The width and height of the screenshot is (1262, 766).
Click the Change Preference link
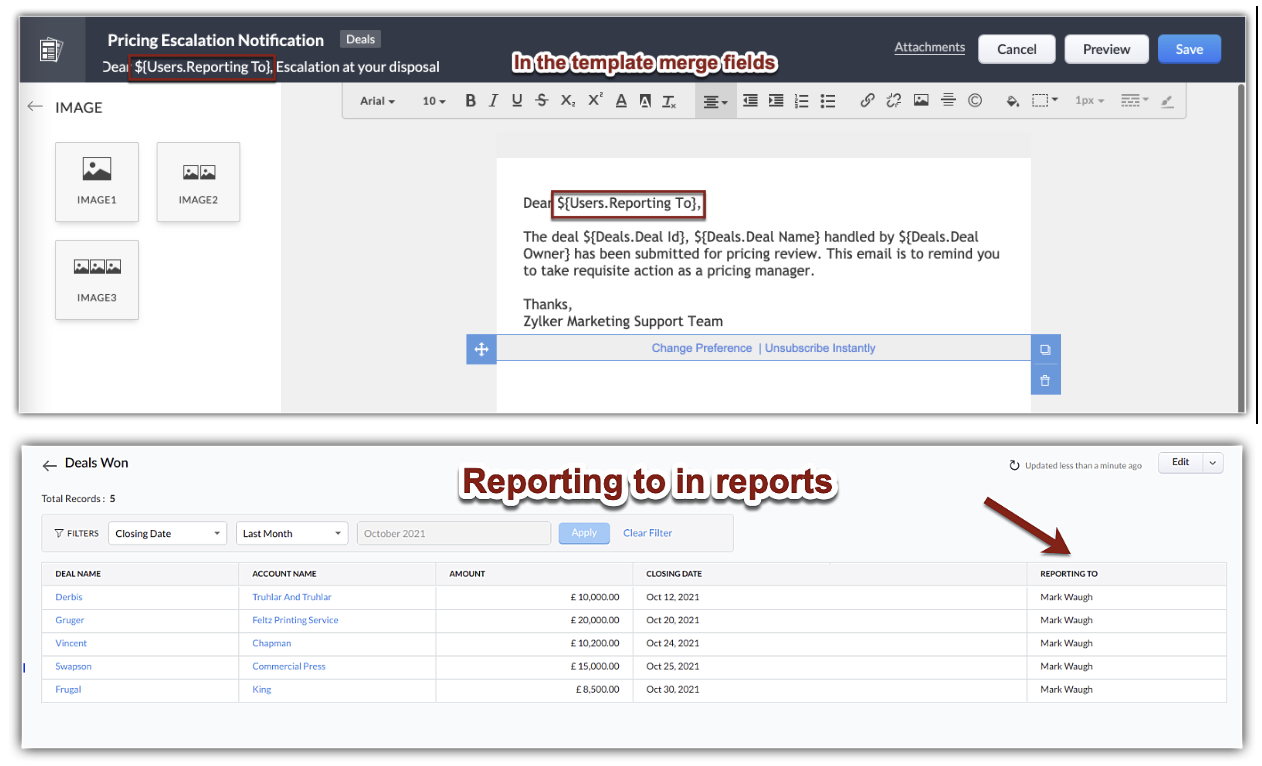click(x=702, y=348)
